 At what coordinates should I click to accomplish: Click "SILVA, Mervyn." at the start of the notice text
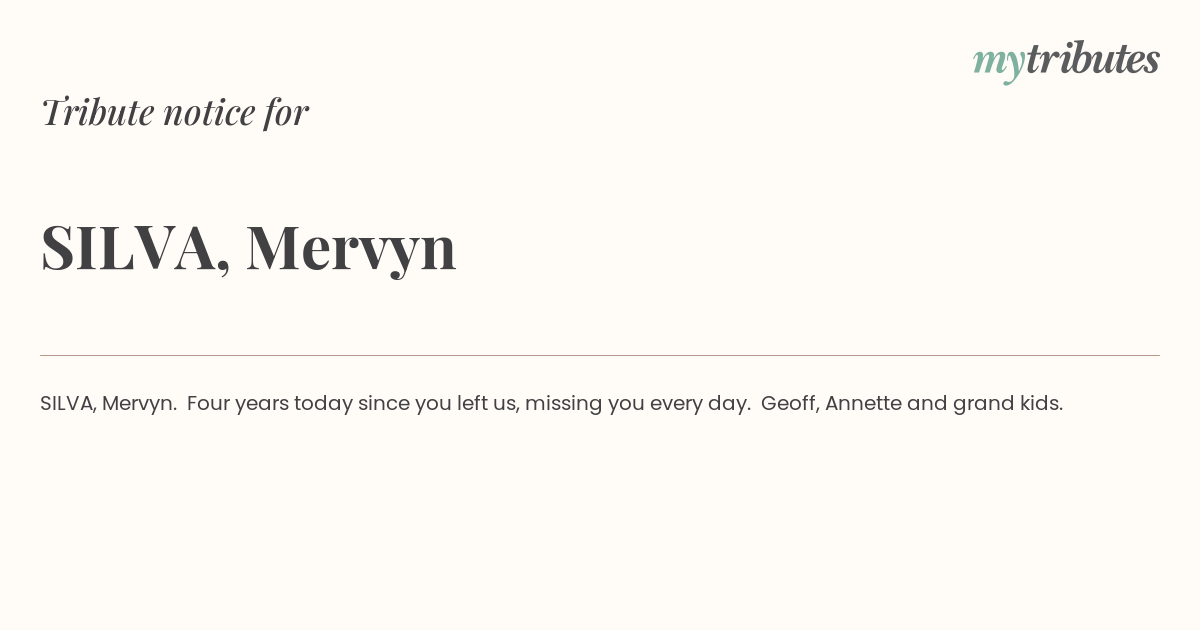(x=109, y=404)
